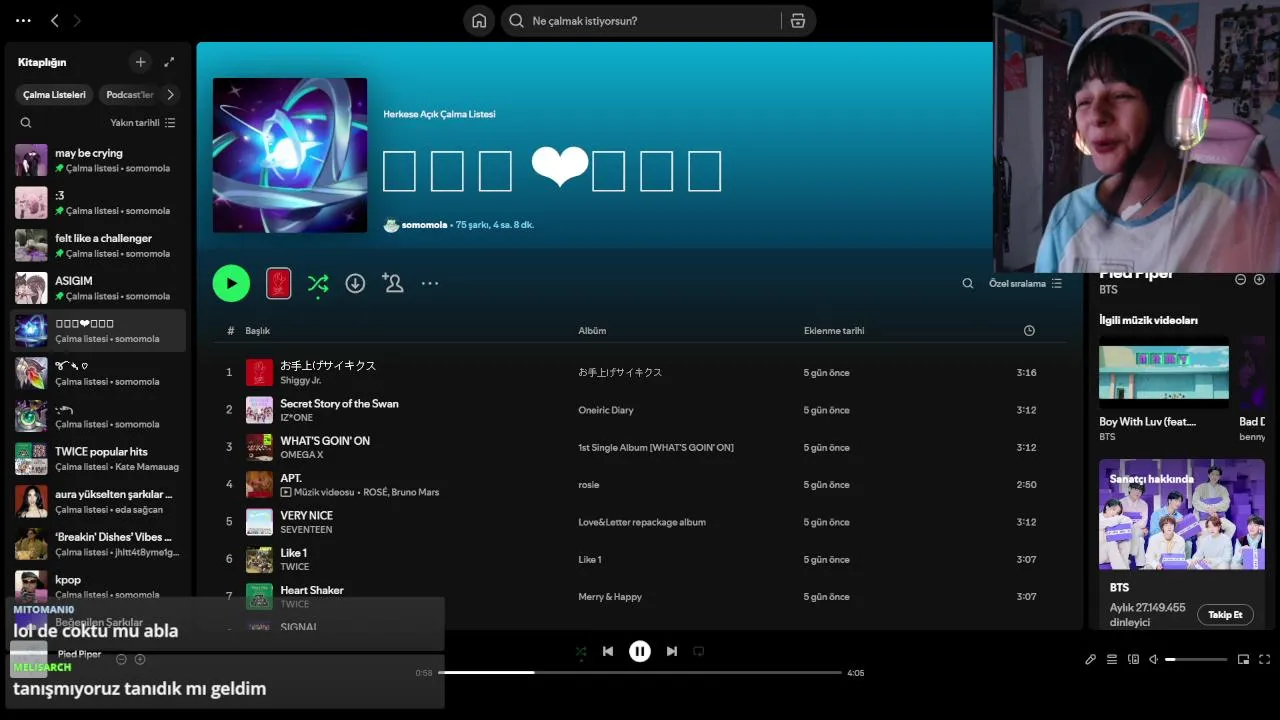Mute the volume speaker icon
This screenshot has height=720, width=1280.
(x=1153, y=659)
